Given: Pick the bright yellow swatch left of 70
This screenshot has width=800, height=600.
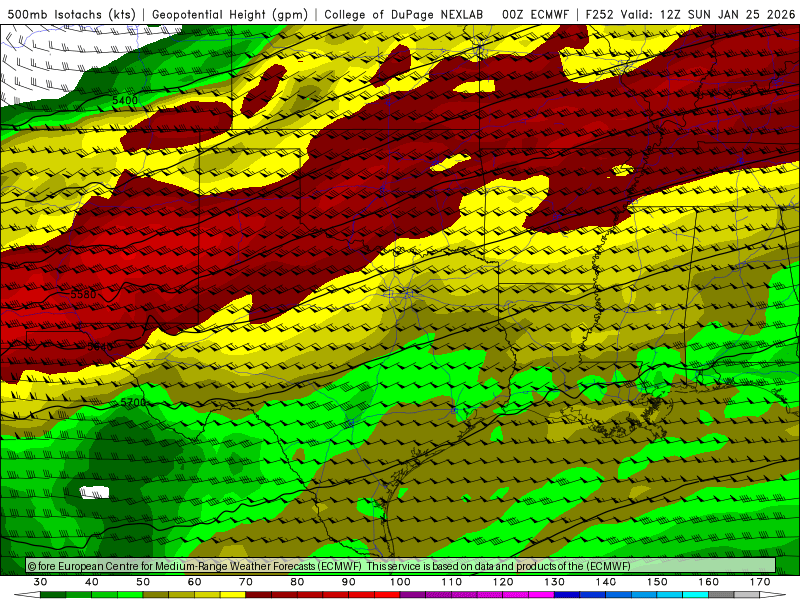Looking at the screenshot, I should point(233,595).
